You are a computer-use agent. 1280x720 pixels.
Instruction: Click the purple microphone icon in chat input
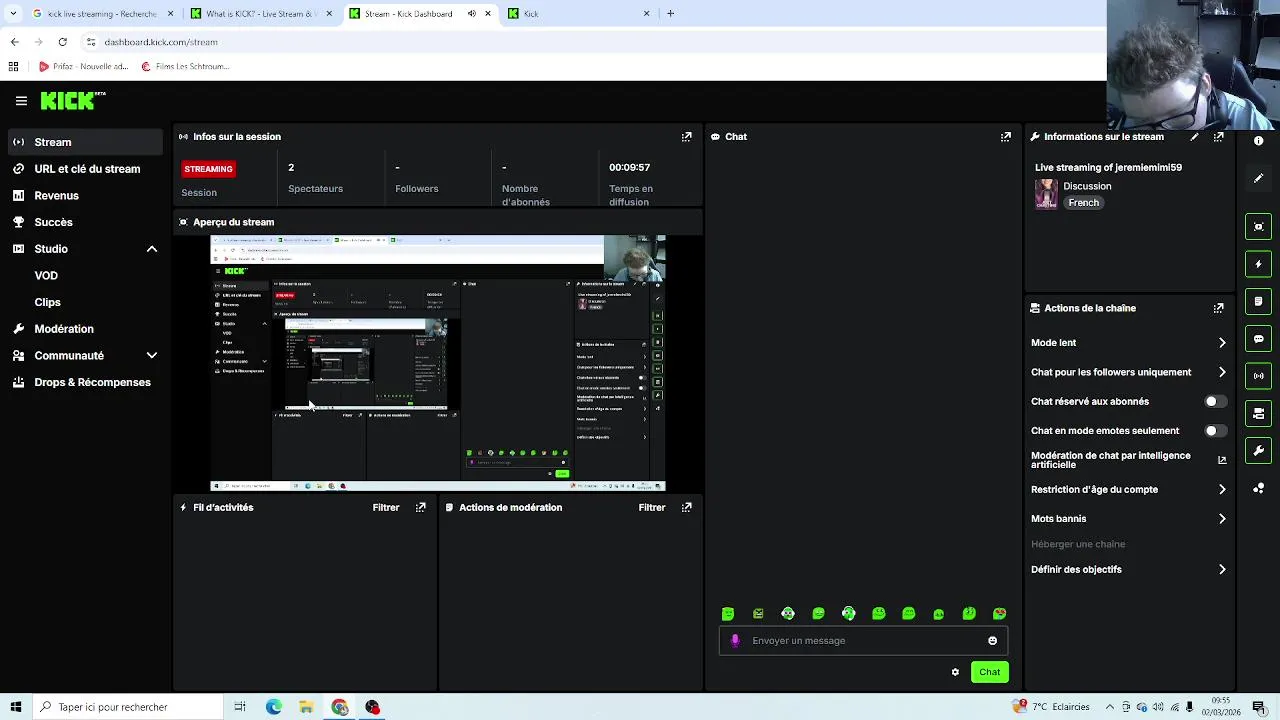pos(735,641)
